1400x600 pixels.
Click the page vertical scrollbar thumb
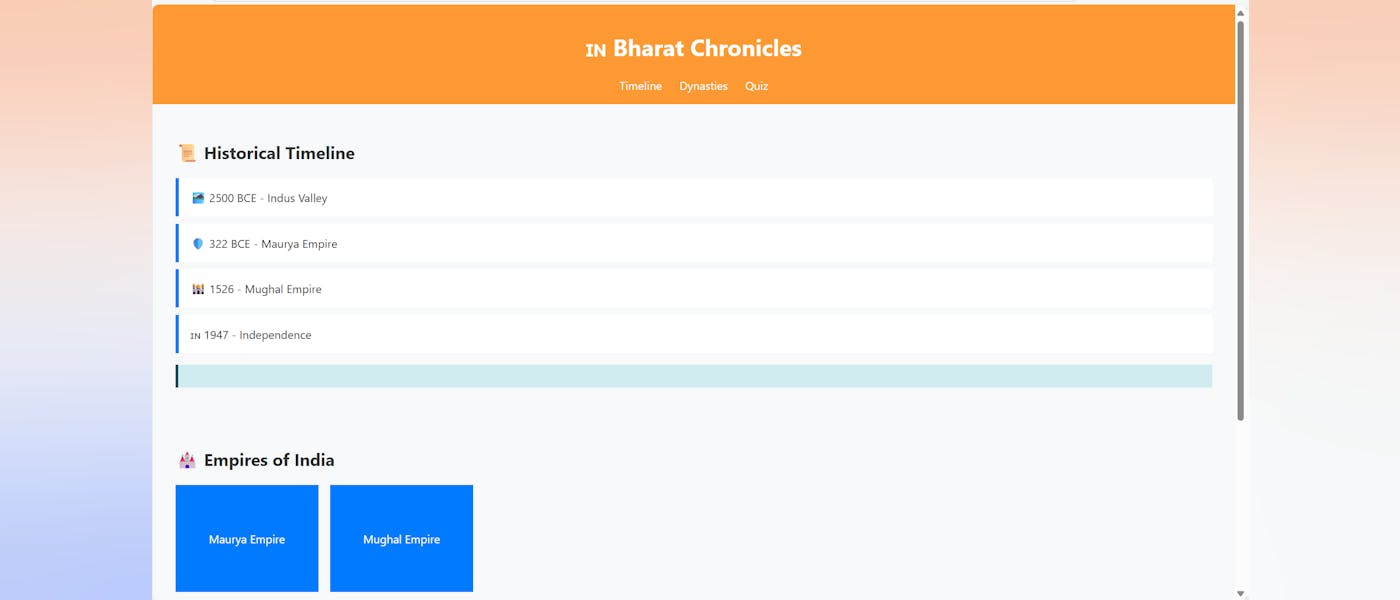1241,220
